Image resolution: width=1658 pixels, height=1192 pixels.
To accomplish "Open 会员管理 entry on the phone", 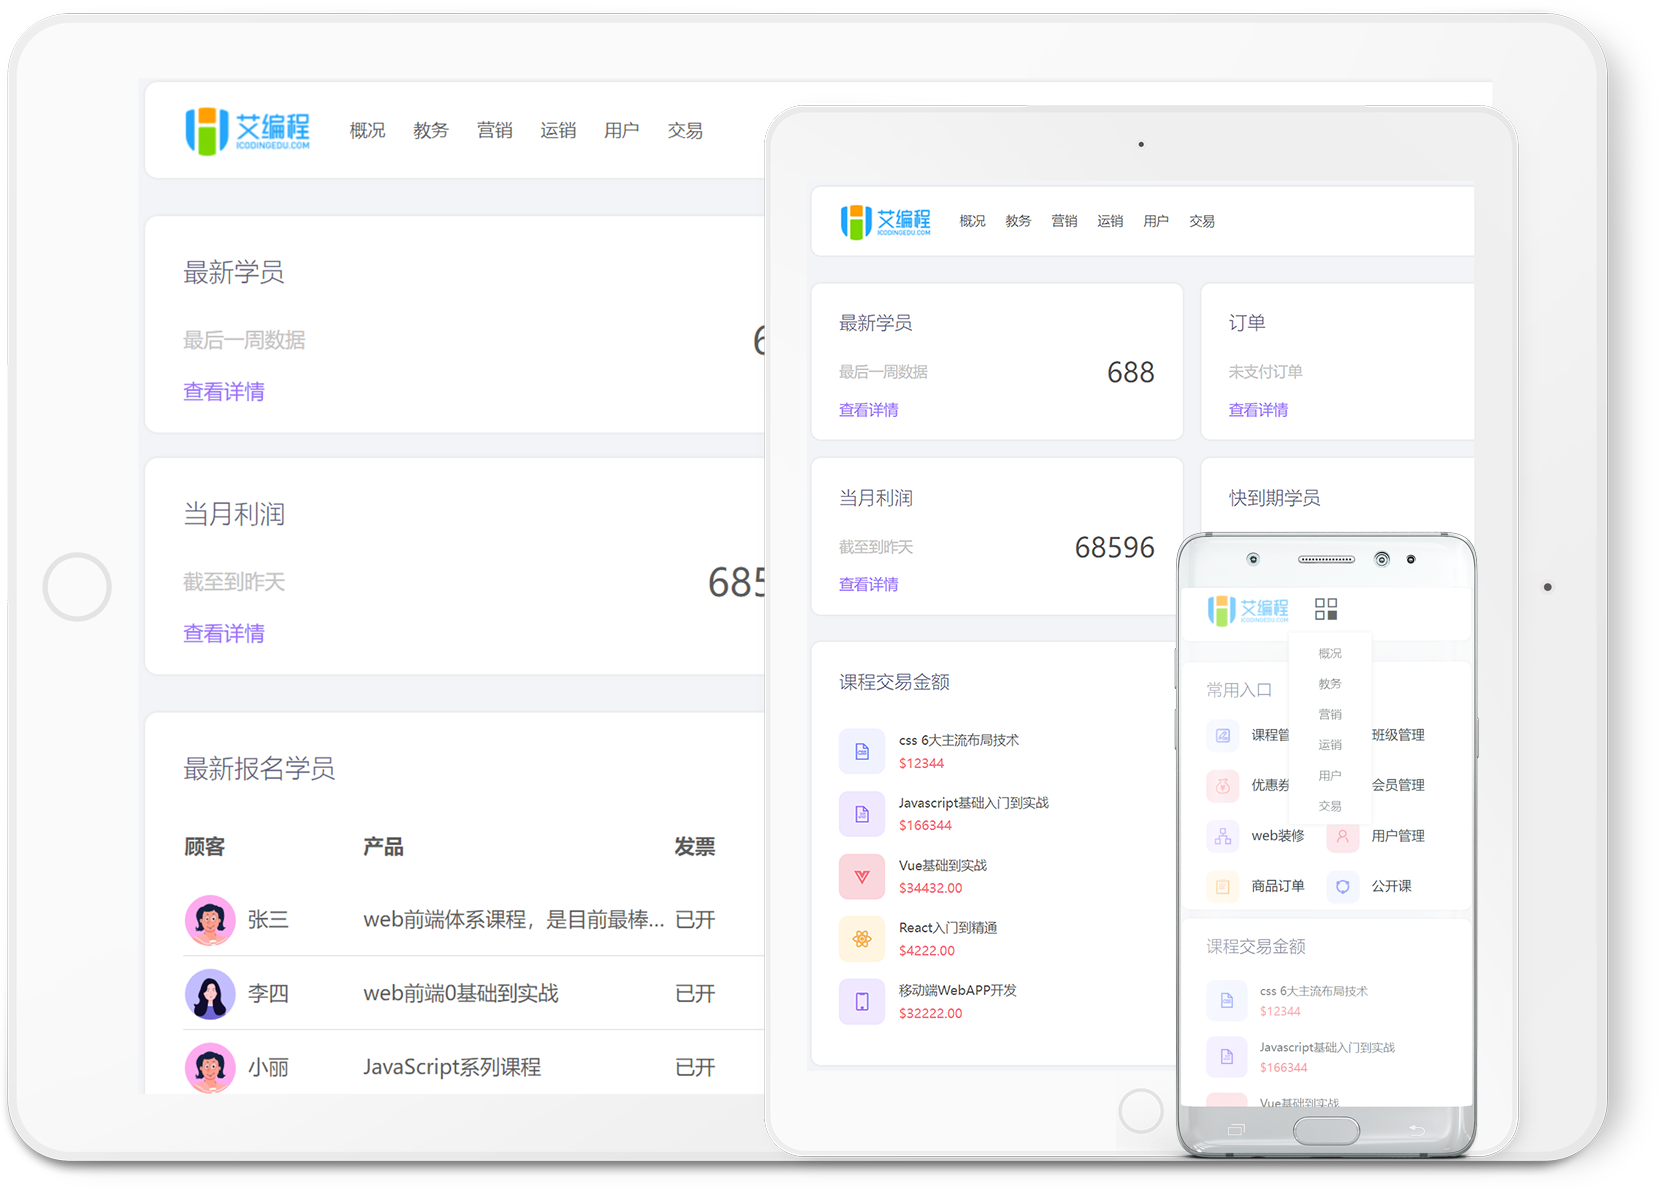I will point(1398,785).
